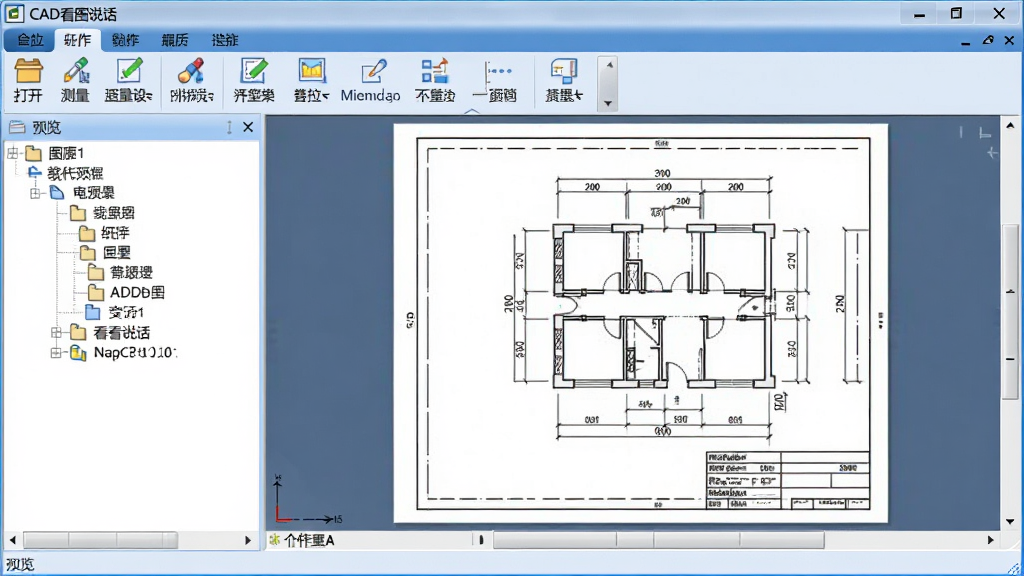Image resolution: width=1024 pixels, height=576 pixels.
Task: Click the horizontal scrollbar under the drawing
Action: click(658, 540)
